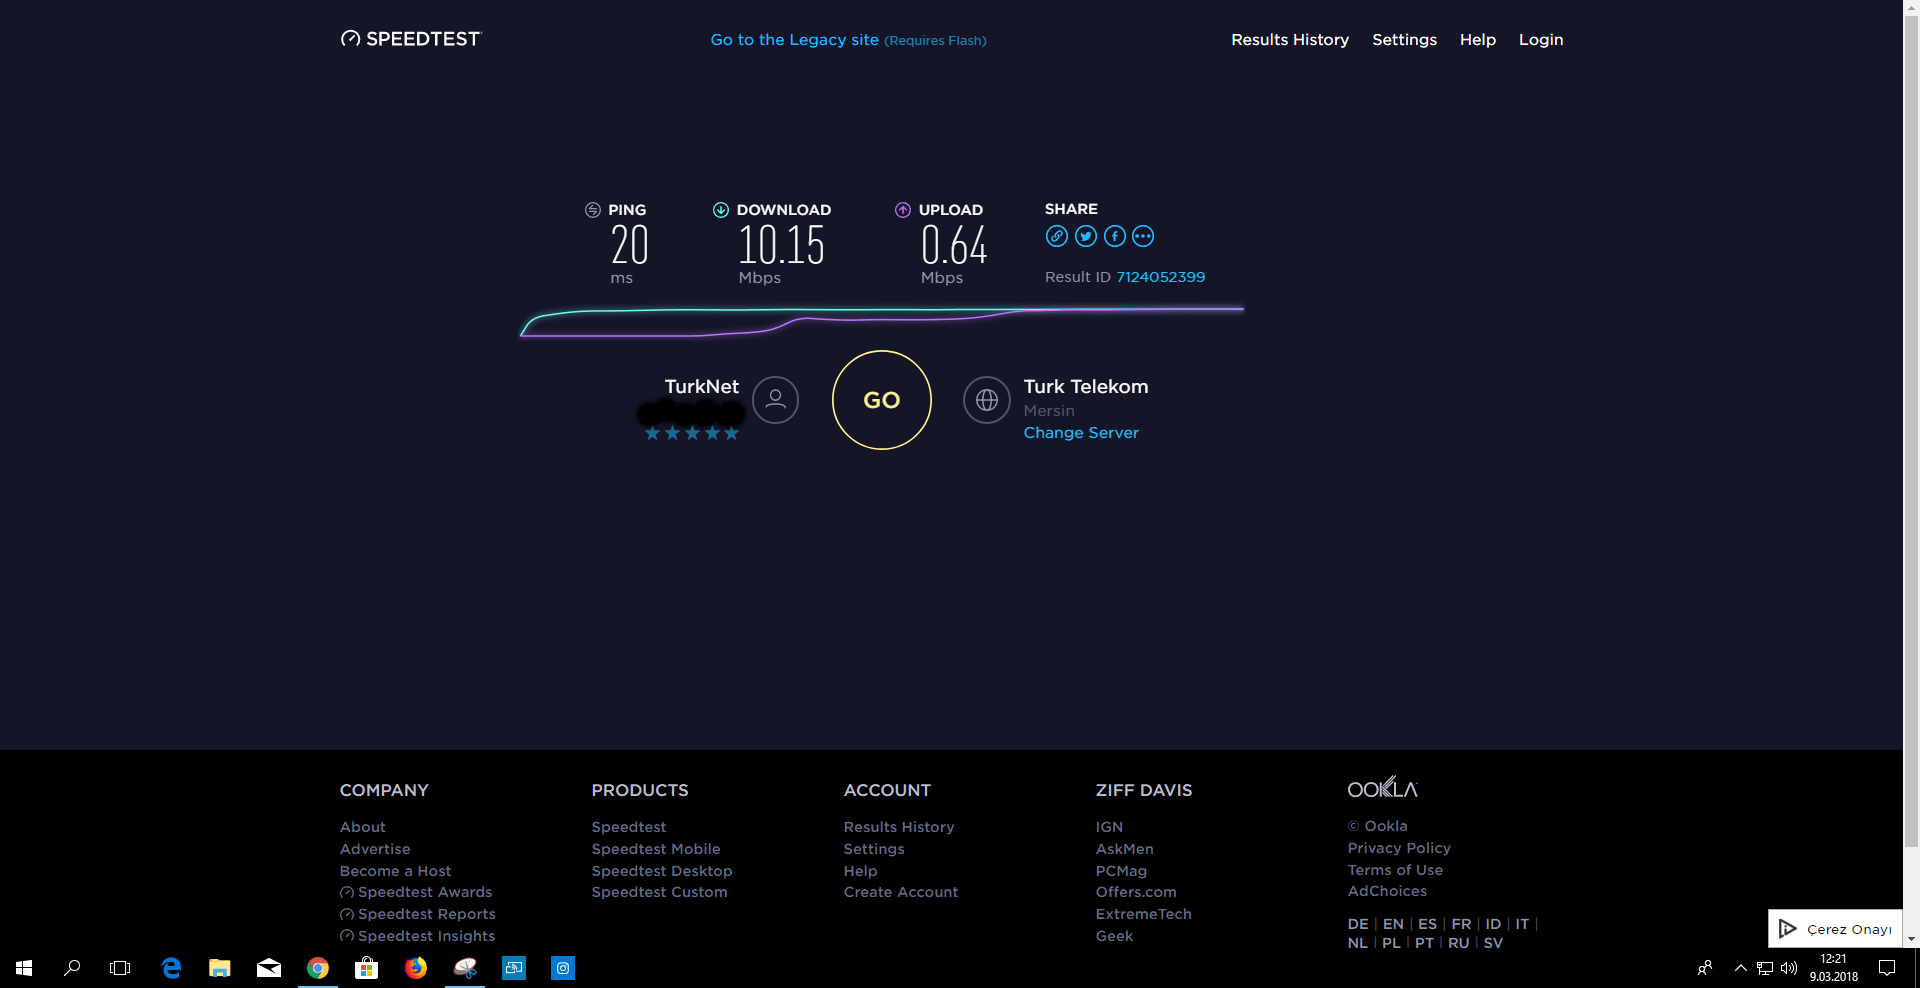Click the GO button to start test

click(882, 400)
